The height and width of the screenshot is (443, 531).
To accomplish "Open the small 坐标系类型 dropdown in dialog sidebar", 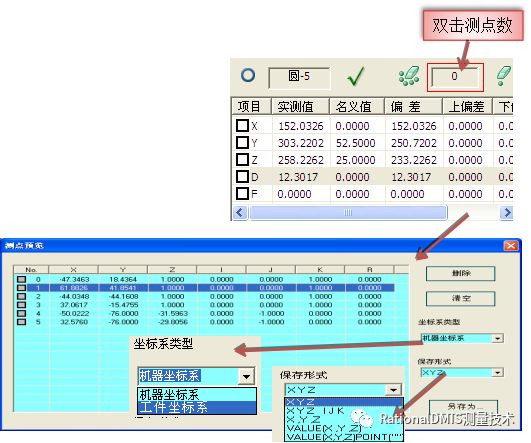I will 497,338.
